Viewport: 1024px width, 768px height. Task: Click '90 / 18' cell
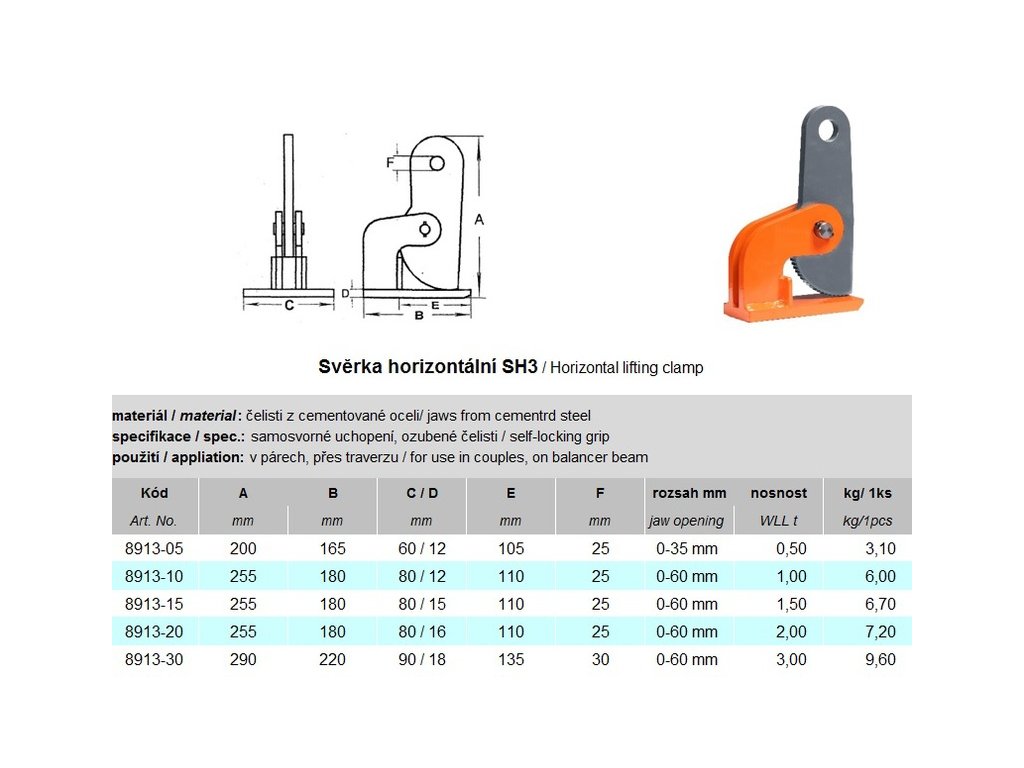pyautogui.click(x=422, y=660)
